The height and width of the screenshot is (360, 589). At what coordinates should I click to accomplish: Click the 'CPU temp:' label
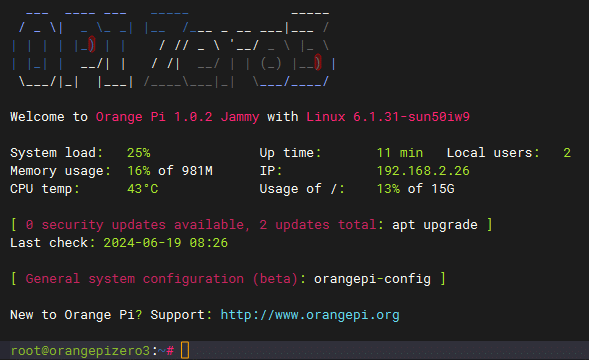[x=45, y=189]
